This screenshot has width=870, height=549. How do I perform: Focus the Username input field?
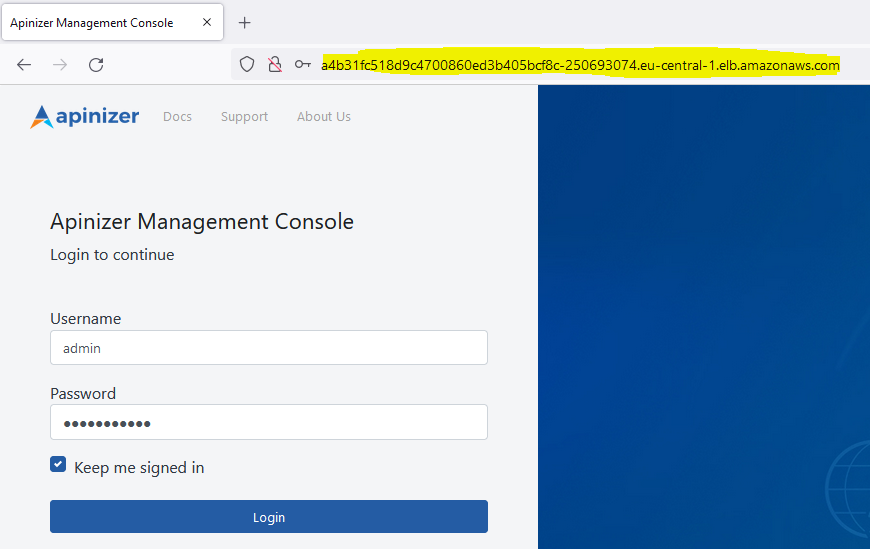[268, 348]
